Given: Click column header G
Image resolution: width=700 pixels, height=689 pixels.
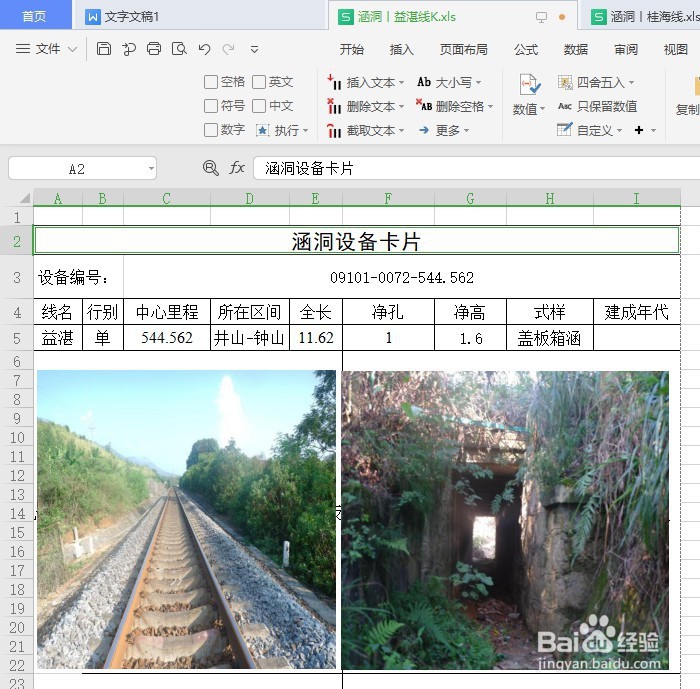Looking at the screenshot, I should pos(470,198).
